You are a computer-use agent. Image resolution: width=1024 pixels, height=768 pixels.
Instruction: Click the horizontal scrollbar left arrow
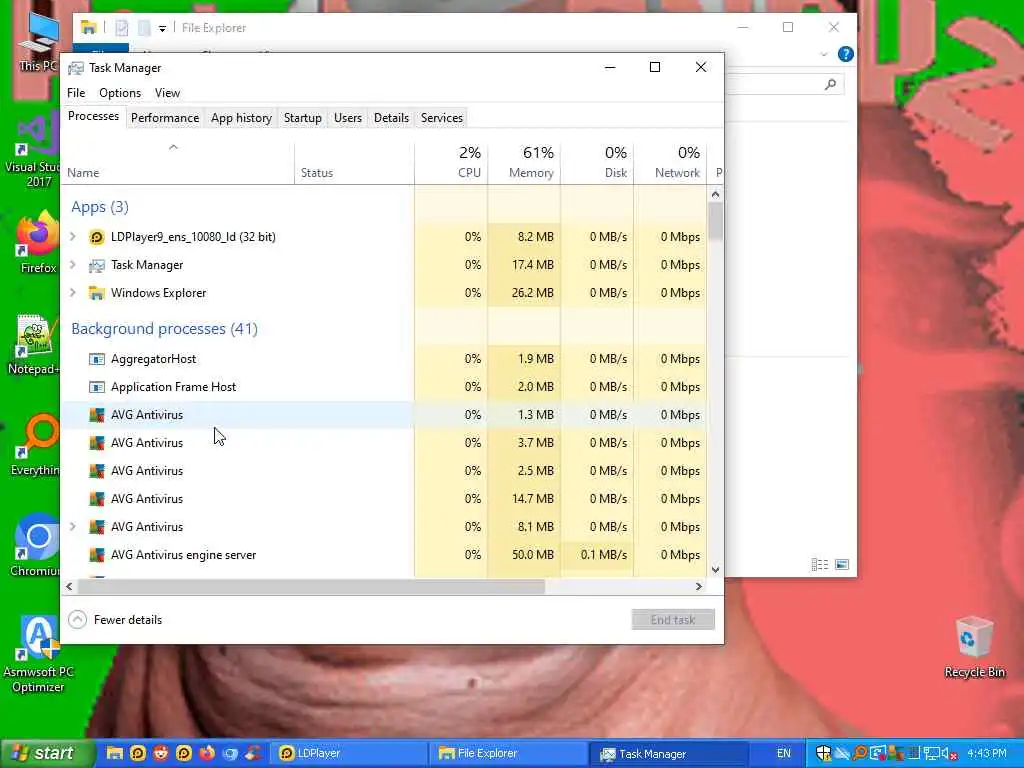69,586
